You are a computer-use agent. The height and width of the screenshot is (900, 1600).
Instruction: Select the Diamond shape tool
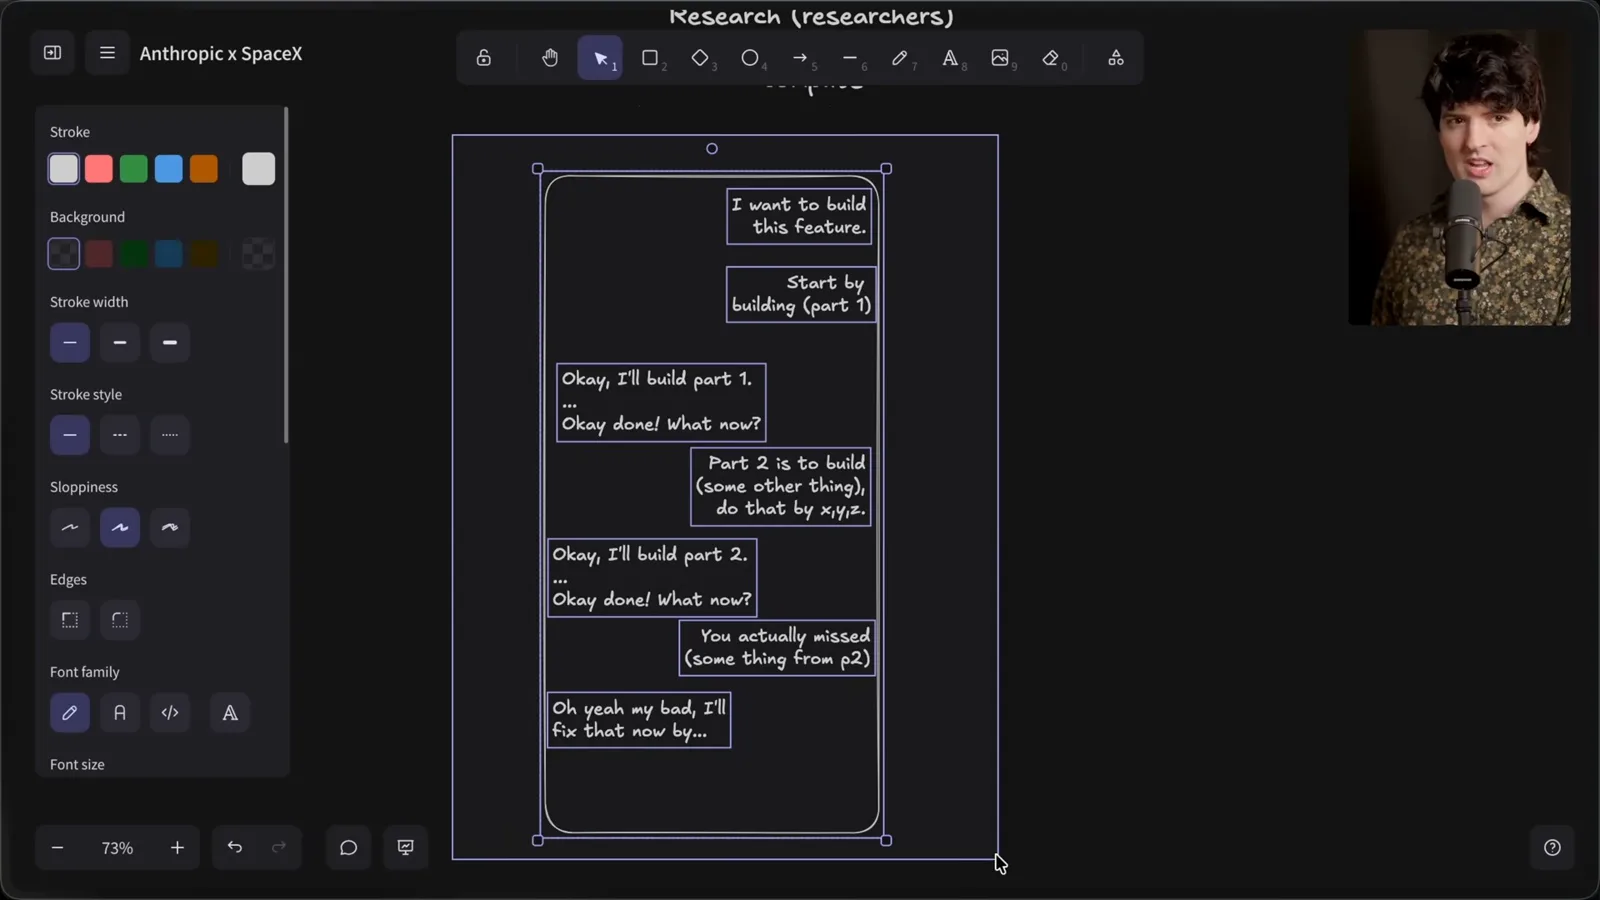(x=700, y=58)
